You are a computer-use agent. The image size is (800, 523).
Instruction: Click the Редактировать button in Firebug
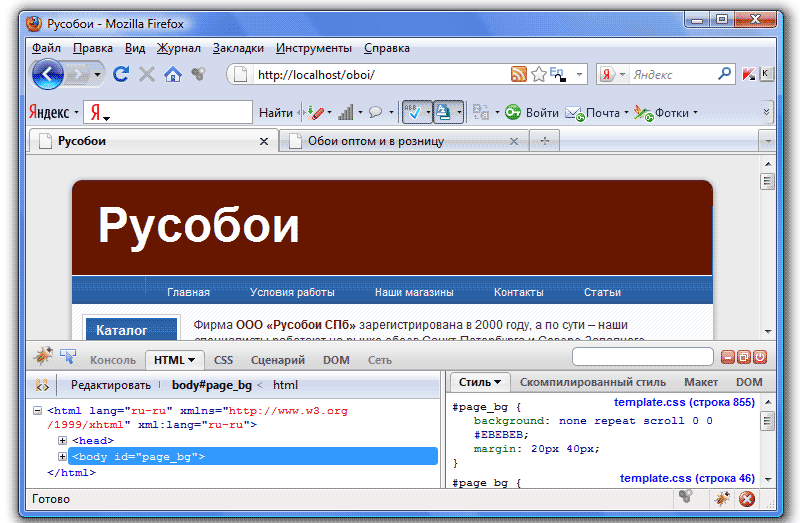coord(110,385)
